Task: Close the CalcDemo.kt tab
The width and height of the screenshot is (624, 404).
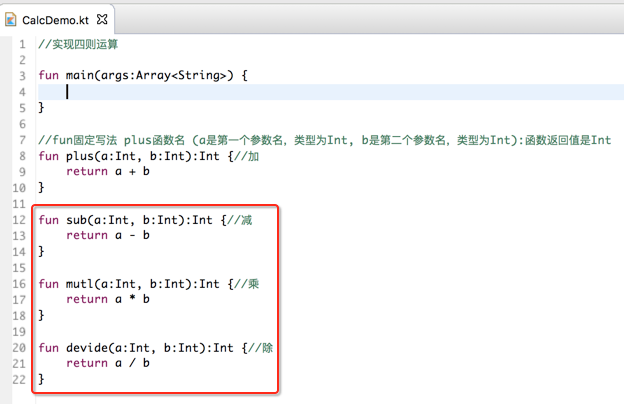Action: pos(102,19)
